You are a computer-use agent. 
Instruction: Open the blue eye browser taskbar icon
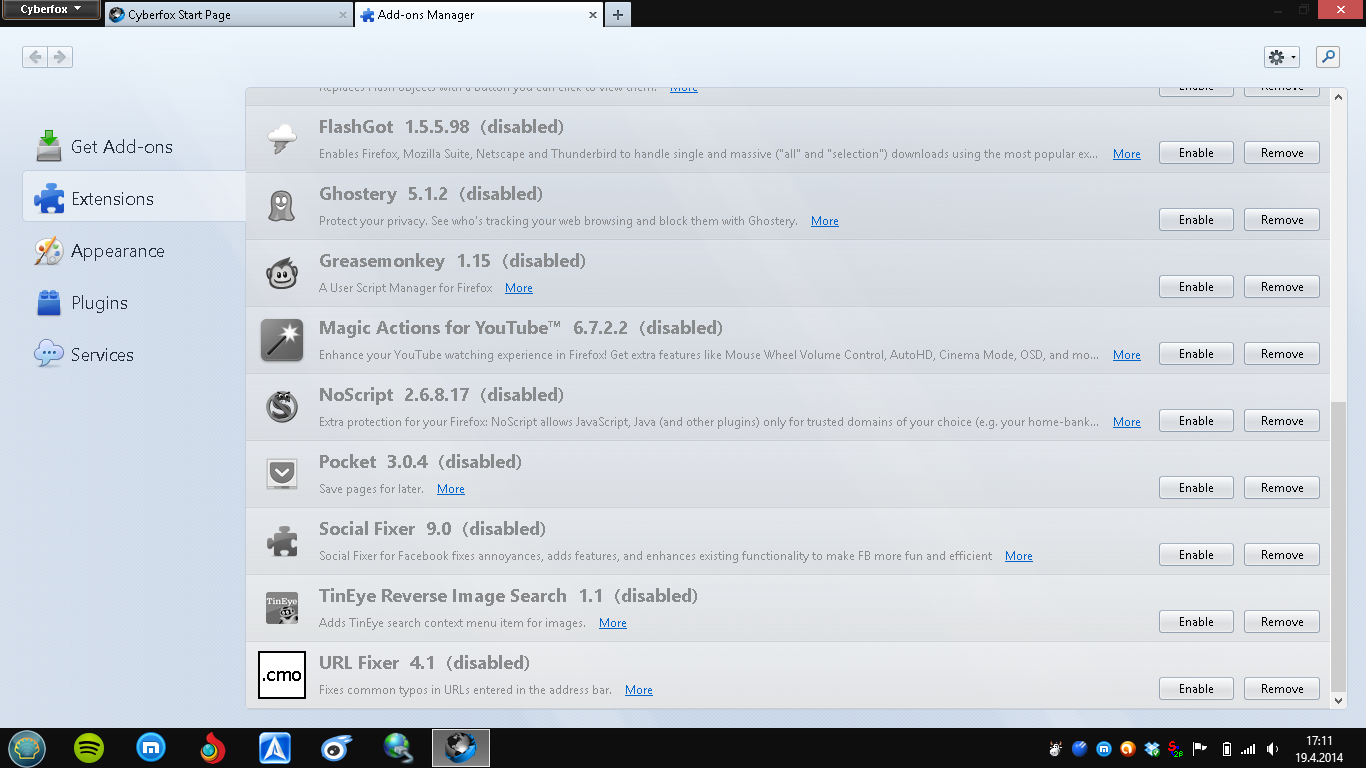point(336,748)
